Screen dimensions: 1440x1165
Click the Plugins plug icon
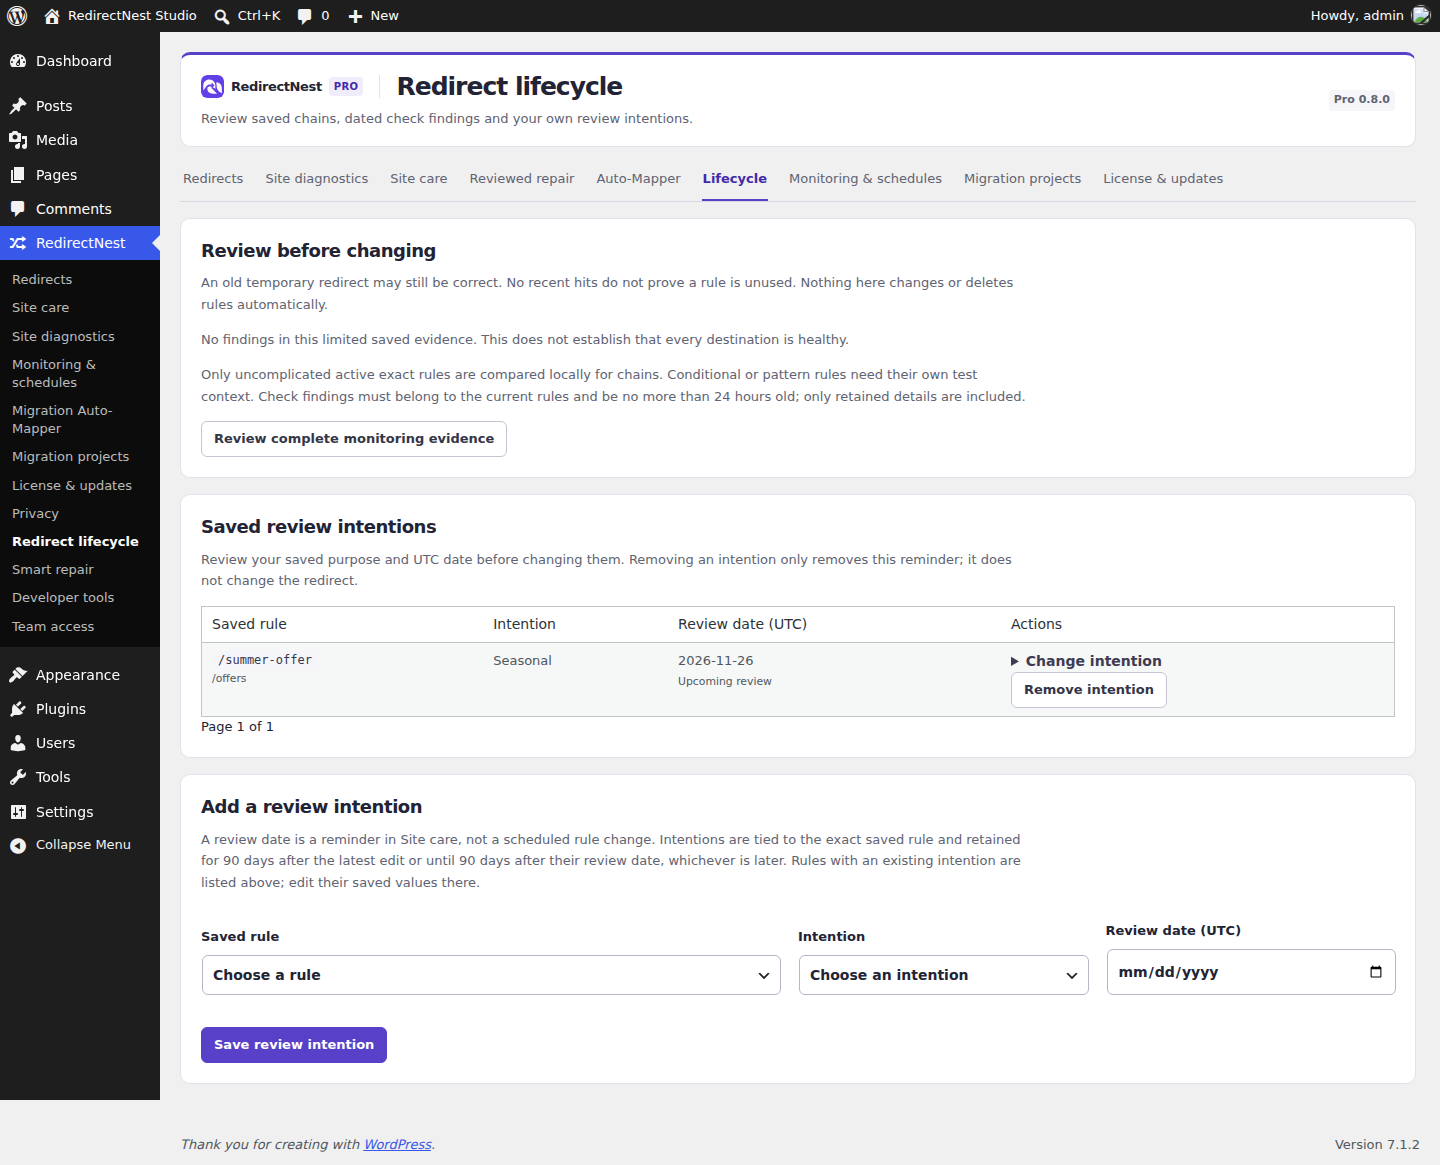18,709
